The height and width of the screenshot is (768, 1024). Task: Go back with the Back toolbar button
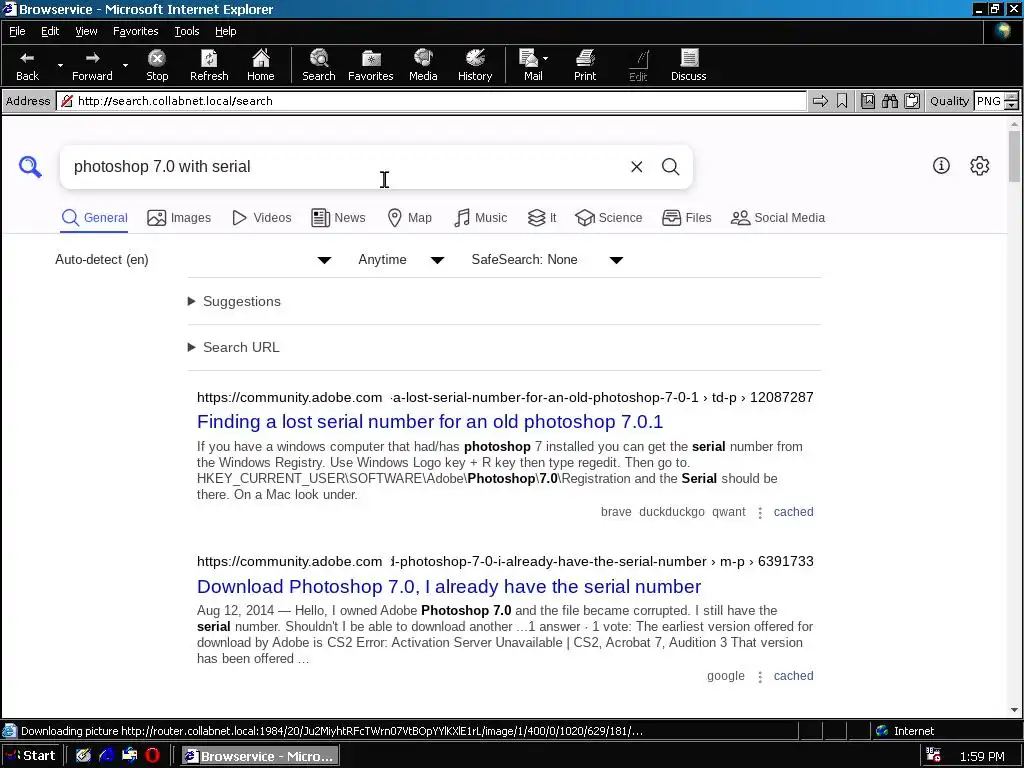click(x=27, y=65)
